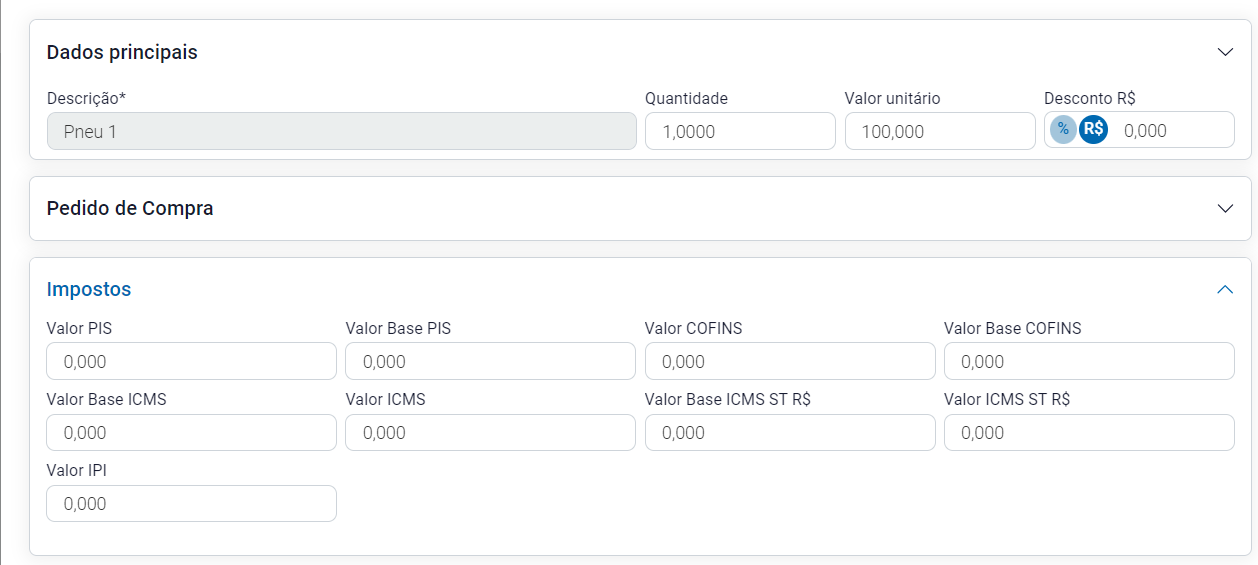Click the Descrição field containing Pneu 1

pyautogui.click(x=341, y=131)
